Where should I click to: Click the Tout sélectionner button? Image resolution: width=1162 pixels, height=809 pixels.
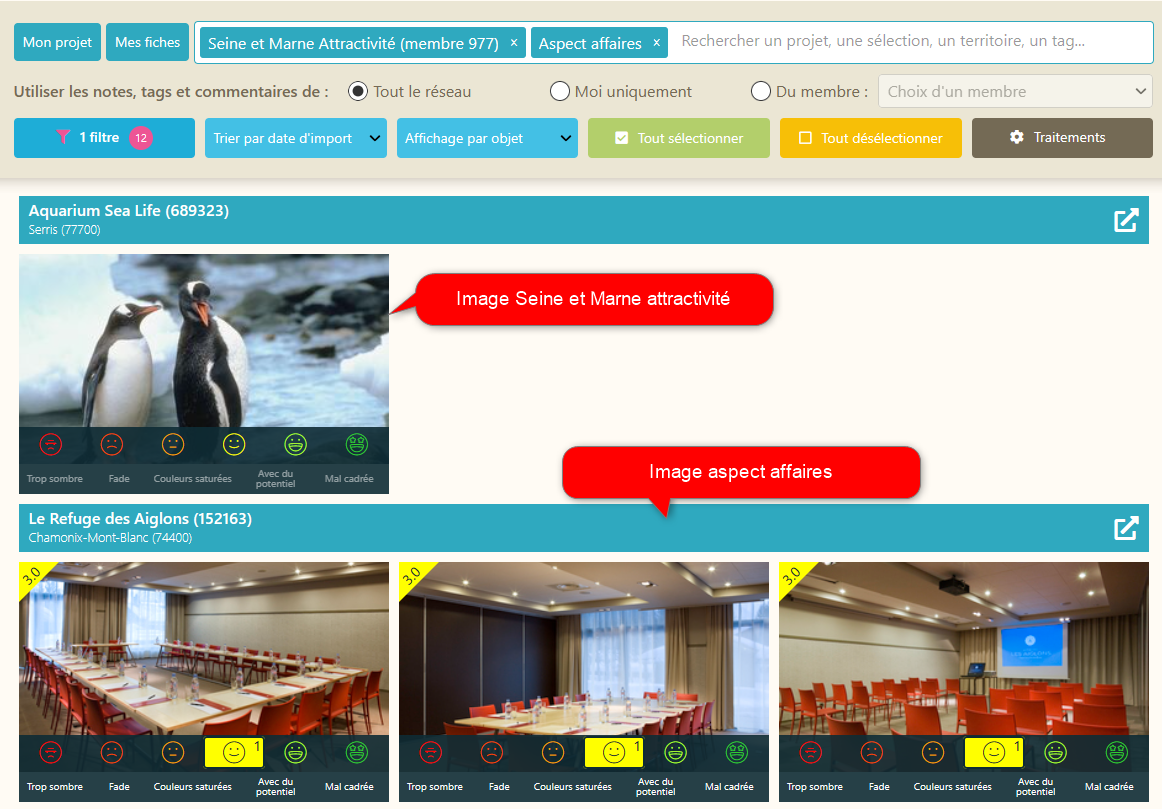pyautogui.click(x=679, y=138)
